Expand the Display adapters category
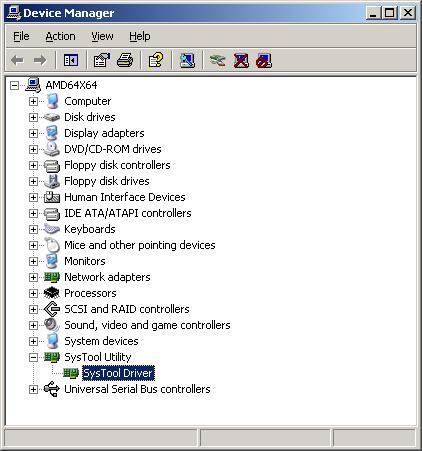This screenshot has height=451, width=422. click(x=33, y=133)
